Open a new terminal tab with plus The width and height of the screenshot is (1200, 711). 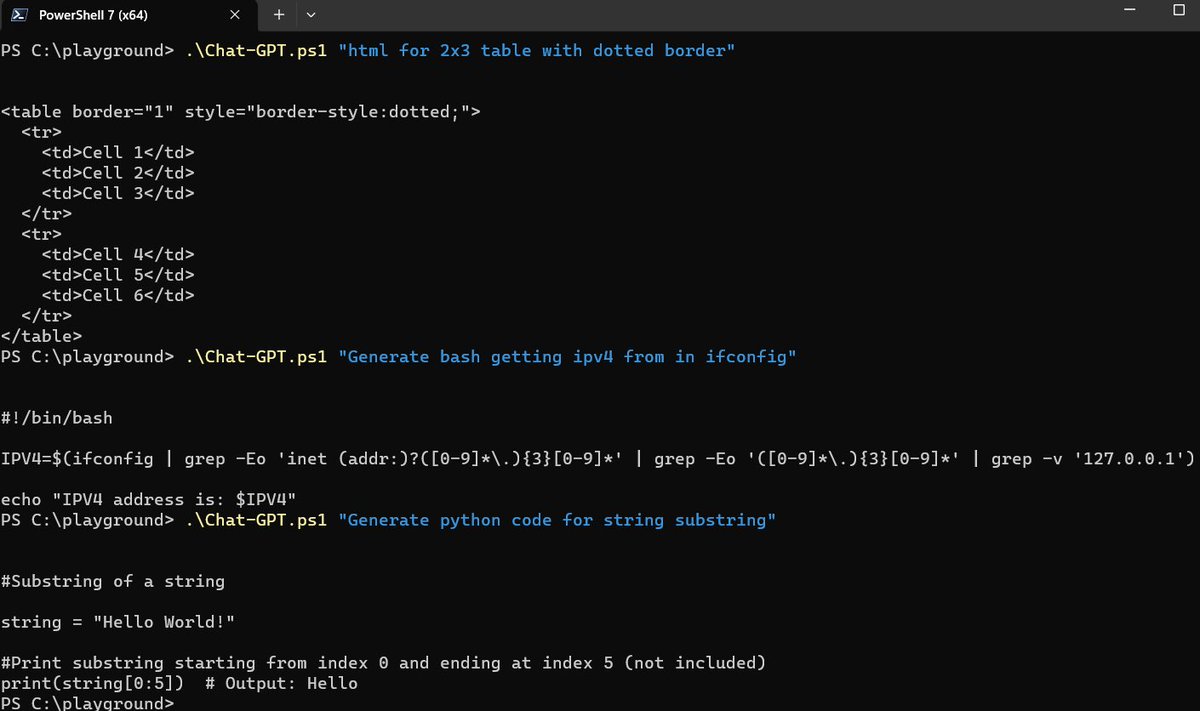coord(279,15)
